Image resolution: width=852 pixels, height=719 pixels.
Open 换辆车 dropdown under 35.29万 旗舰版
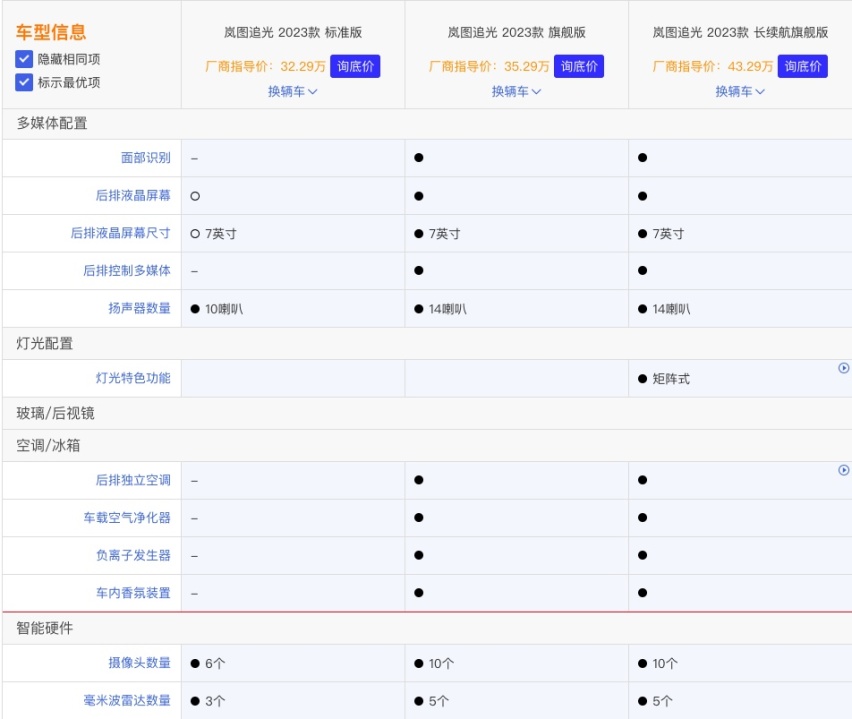point(517,91)
